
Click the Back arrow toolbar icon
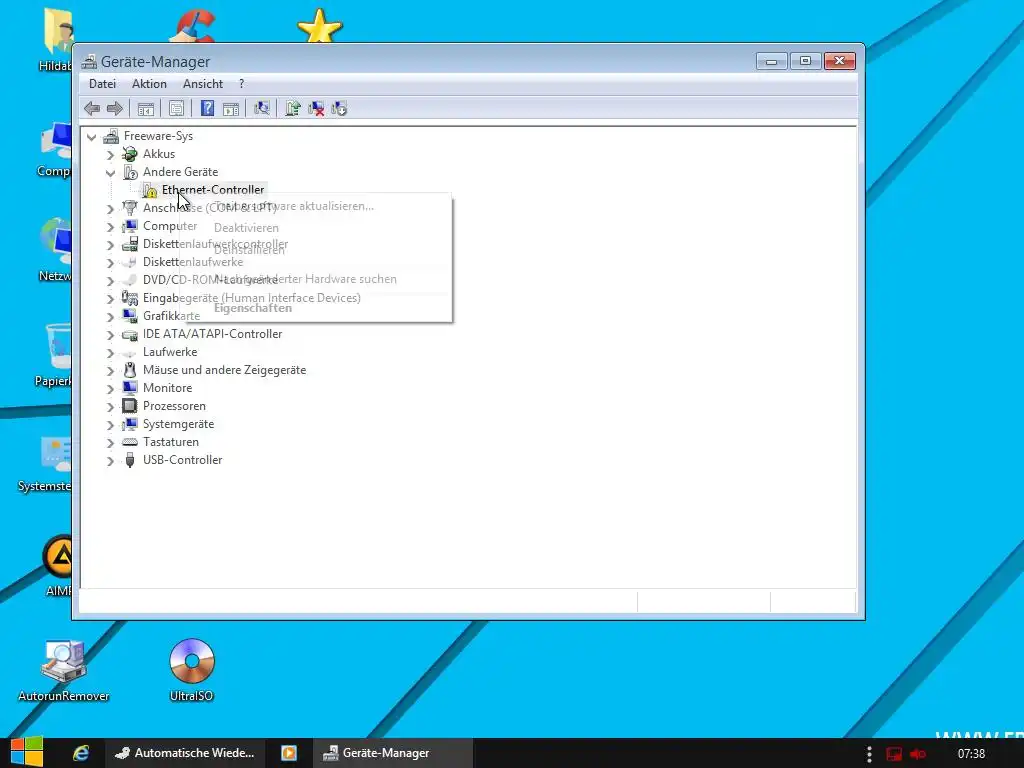[x=92, y=108]
